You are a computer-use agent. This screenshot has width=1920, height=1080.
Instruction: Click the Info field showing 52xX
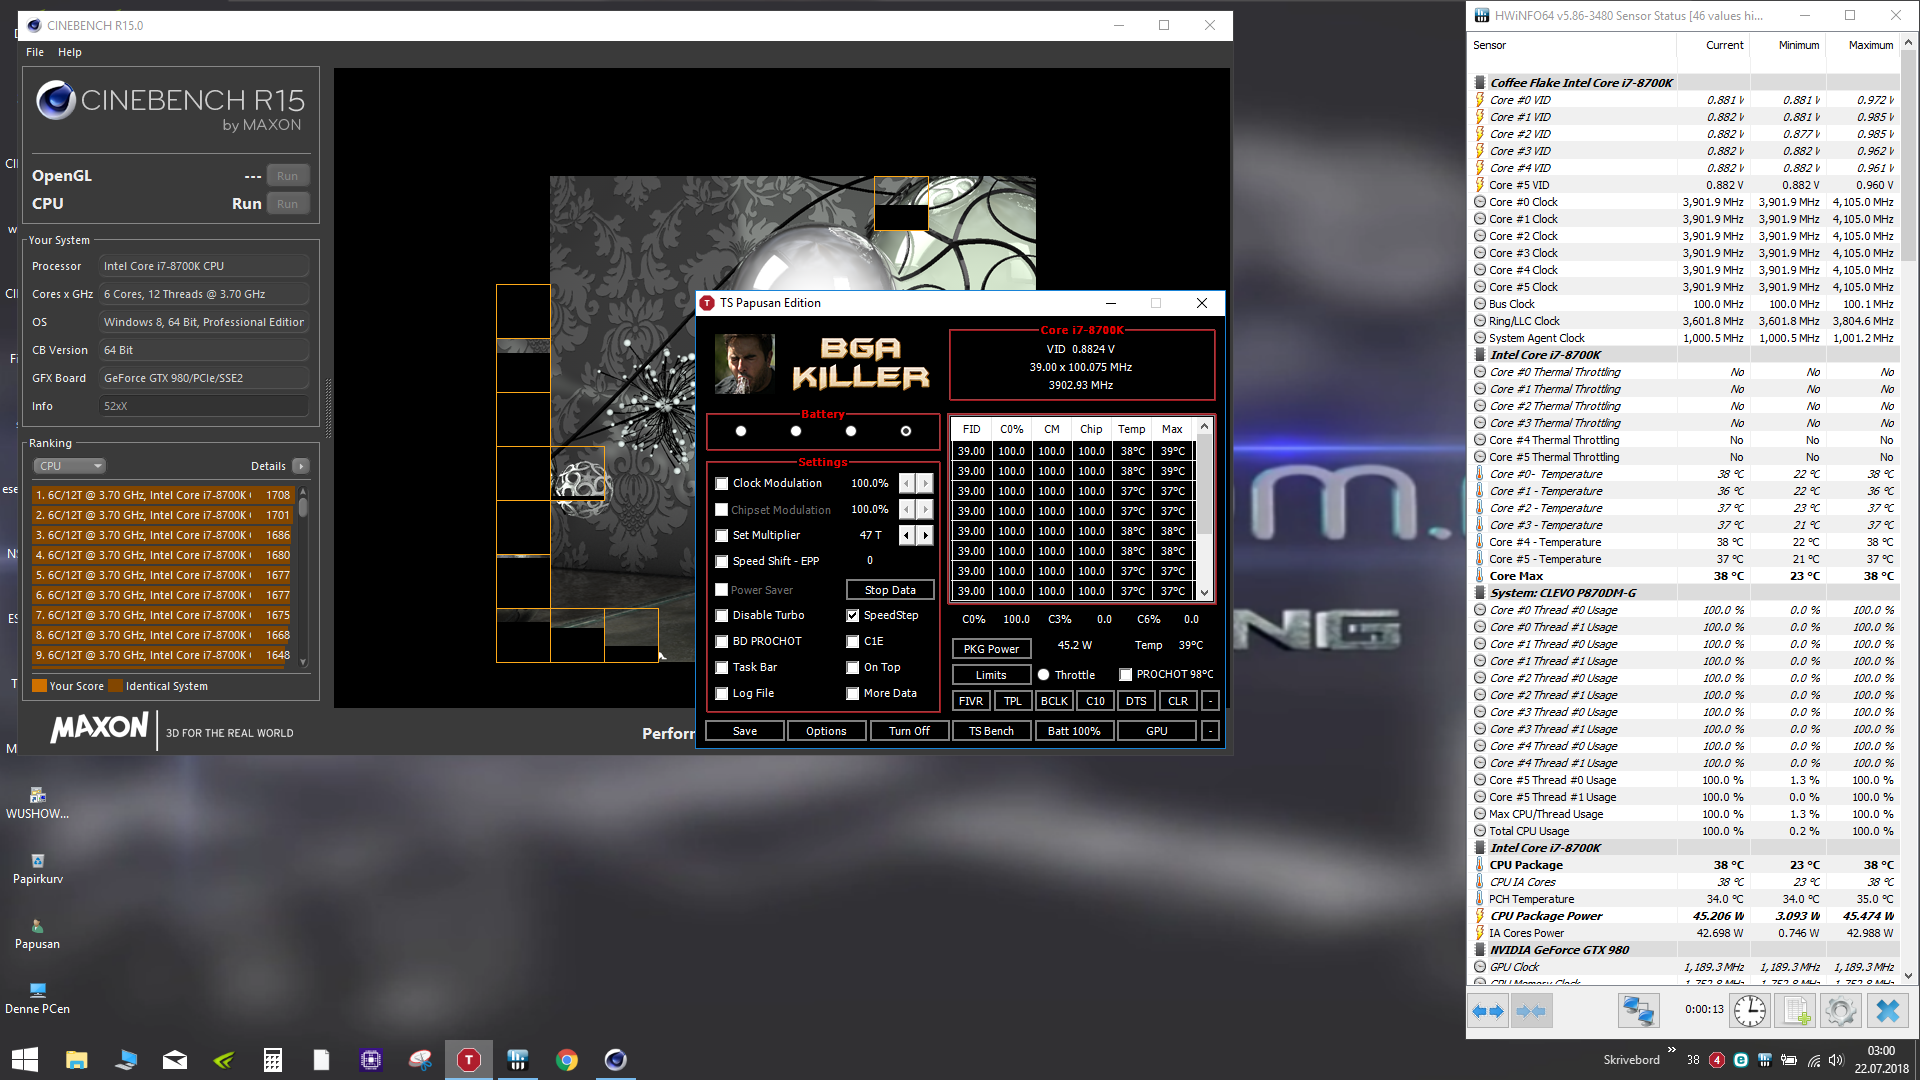204,406
